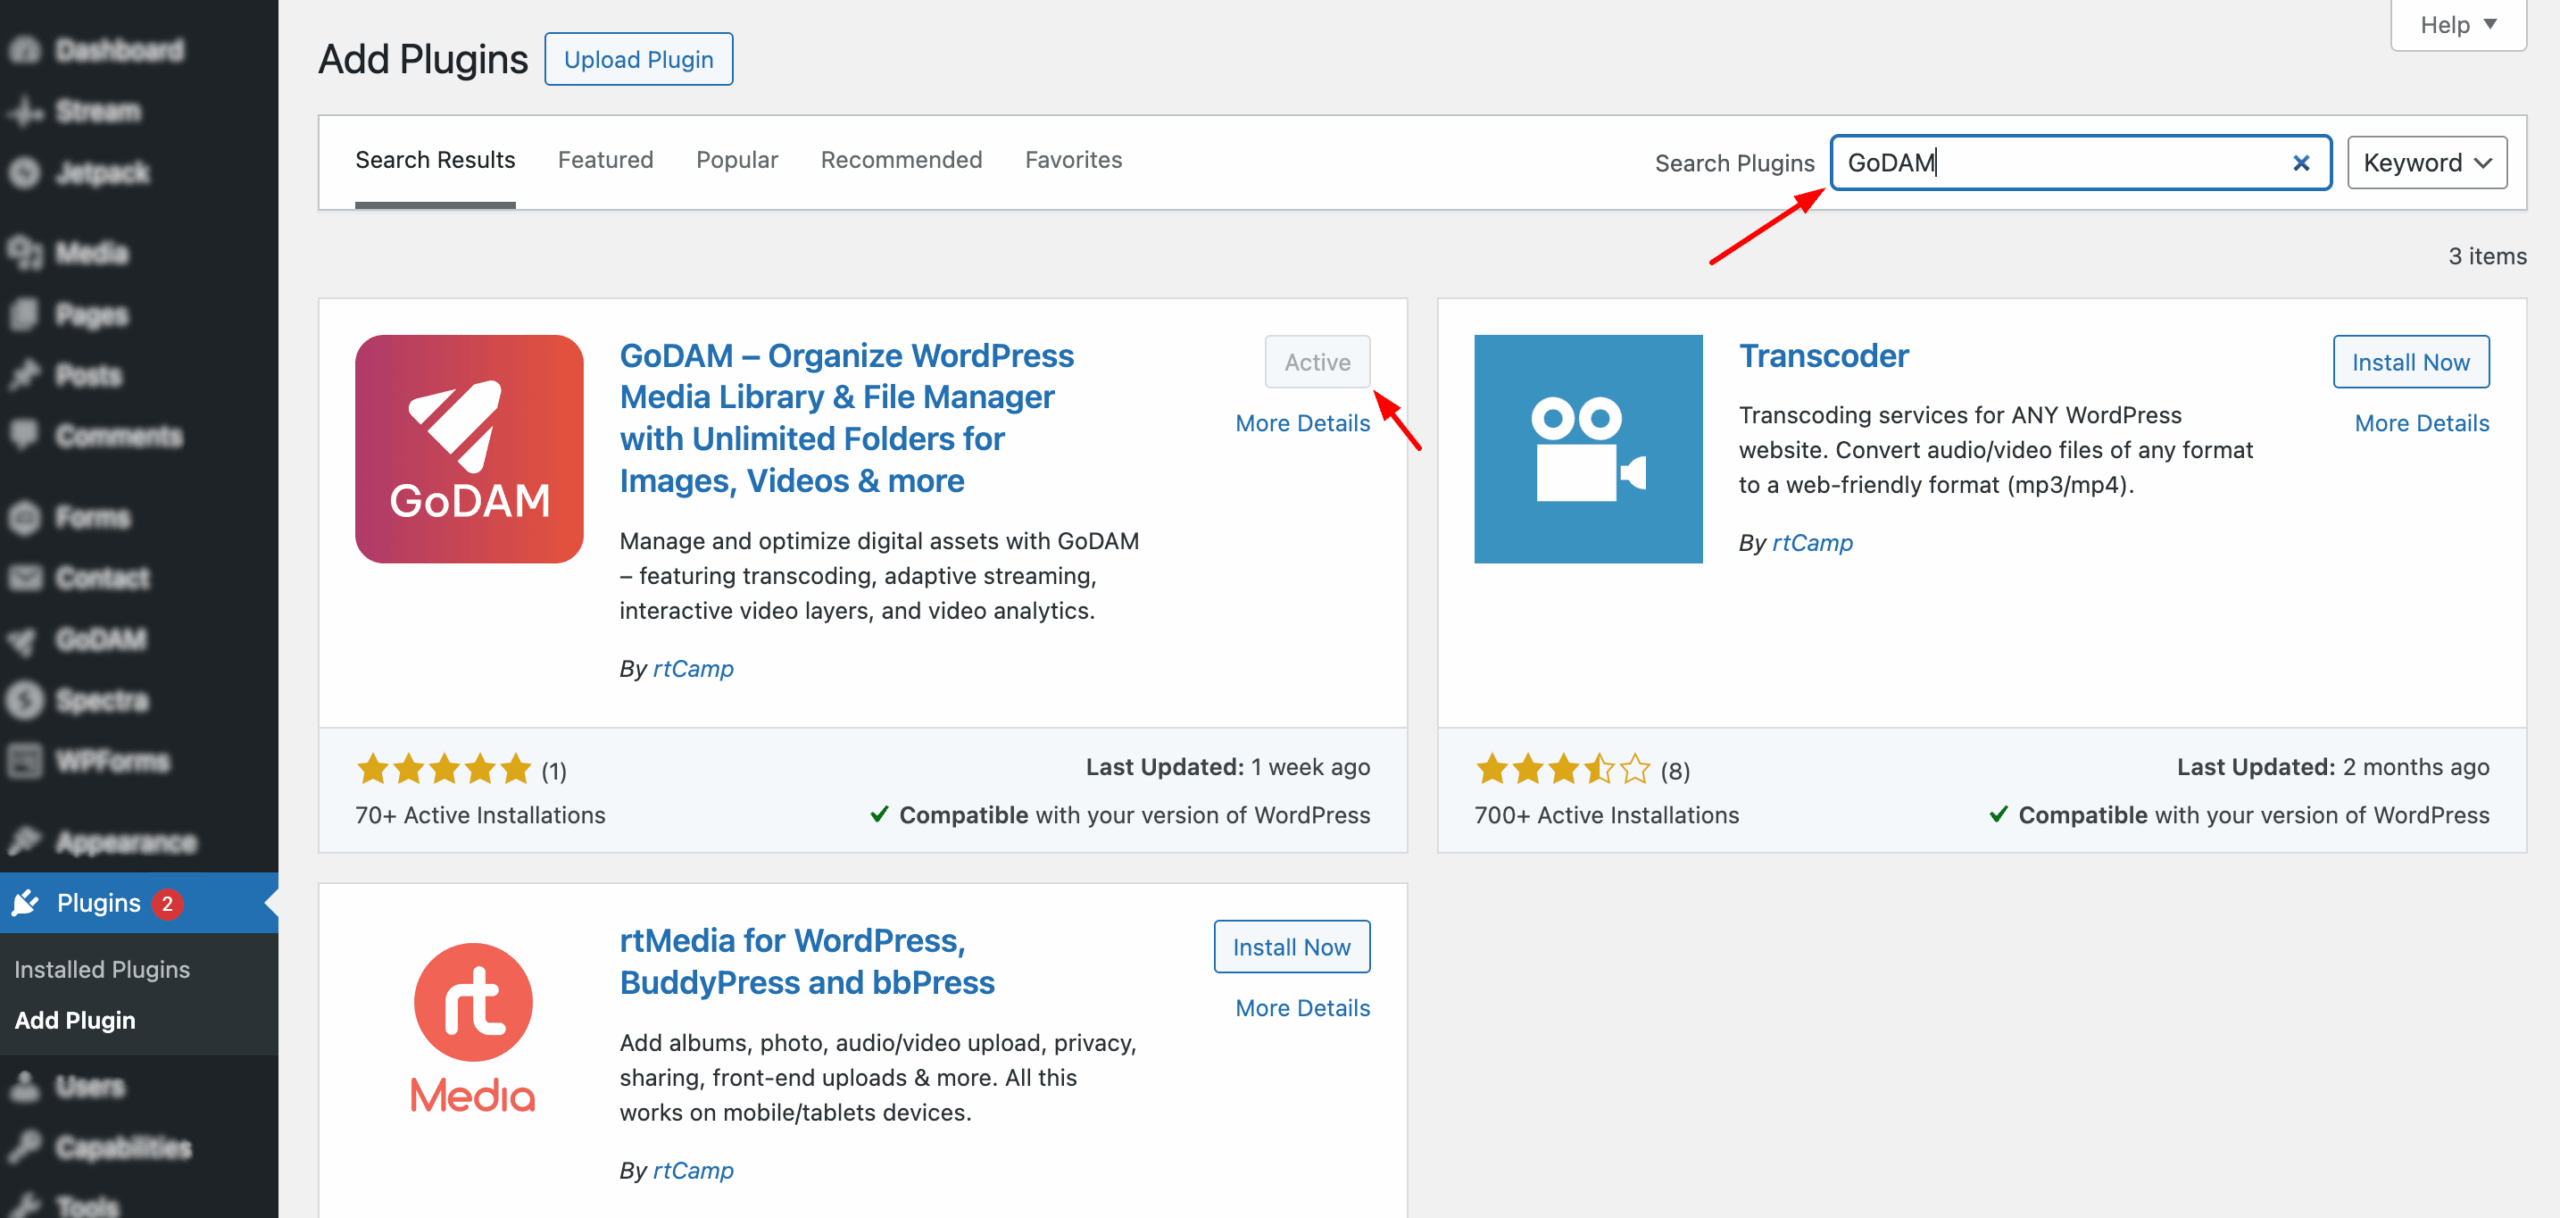Click the Plugins plug icon in sidebar
Viewport: 2560px width, 1218px height.
[25, 903]
